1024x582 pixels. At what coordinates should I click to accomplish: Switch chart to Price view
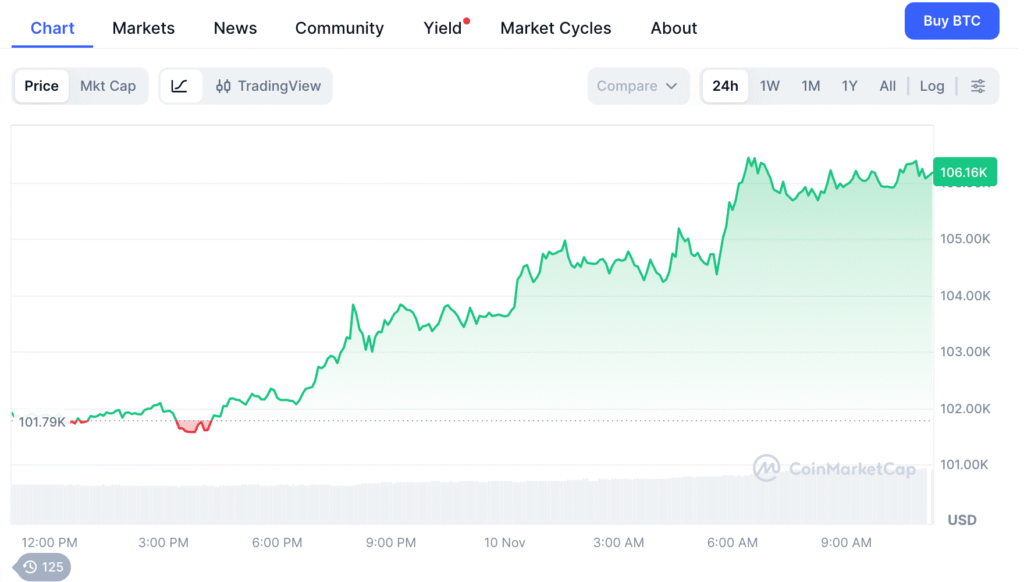click(x=41, y=86)
